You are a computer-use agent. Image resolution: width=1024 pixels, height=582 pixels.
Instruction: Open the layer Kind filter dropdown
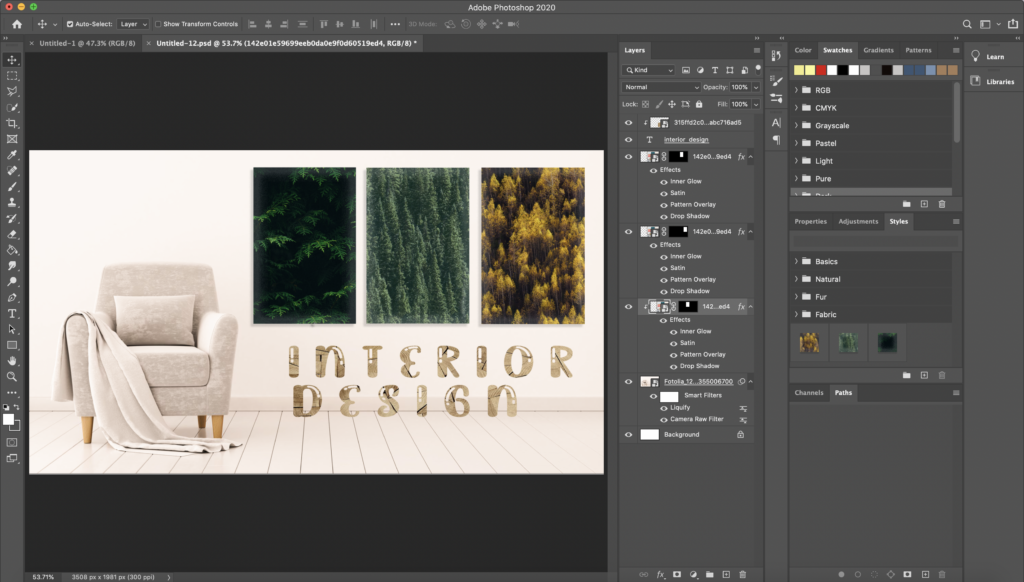tap(649, 70)
